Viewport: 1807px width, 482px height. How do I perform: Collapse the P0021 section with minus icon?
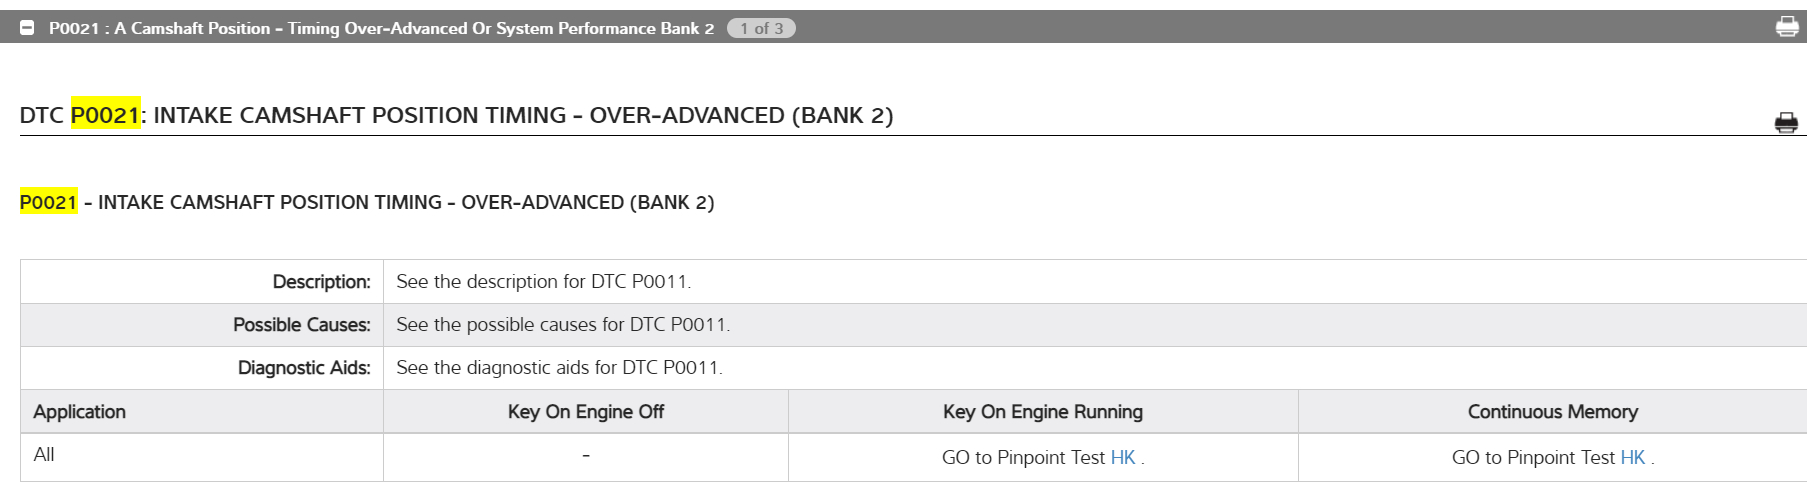[28, 28]
